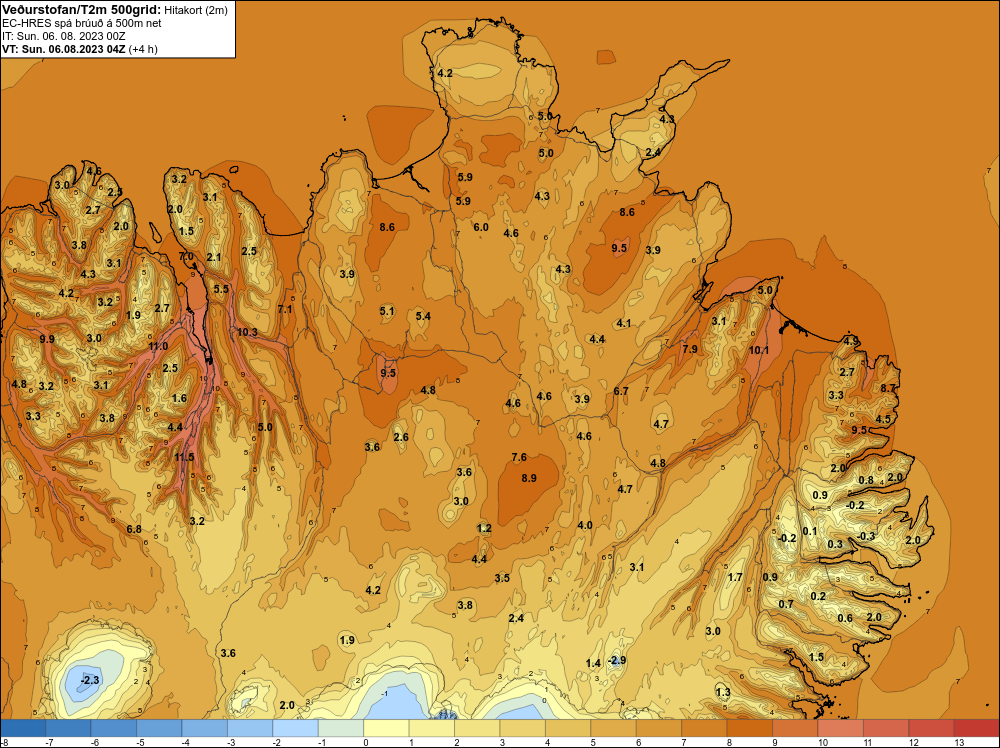Click the 6.0 temperature value on the map
This screenshot has width=1000, height=748.
click(x=481, y=227)
